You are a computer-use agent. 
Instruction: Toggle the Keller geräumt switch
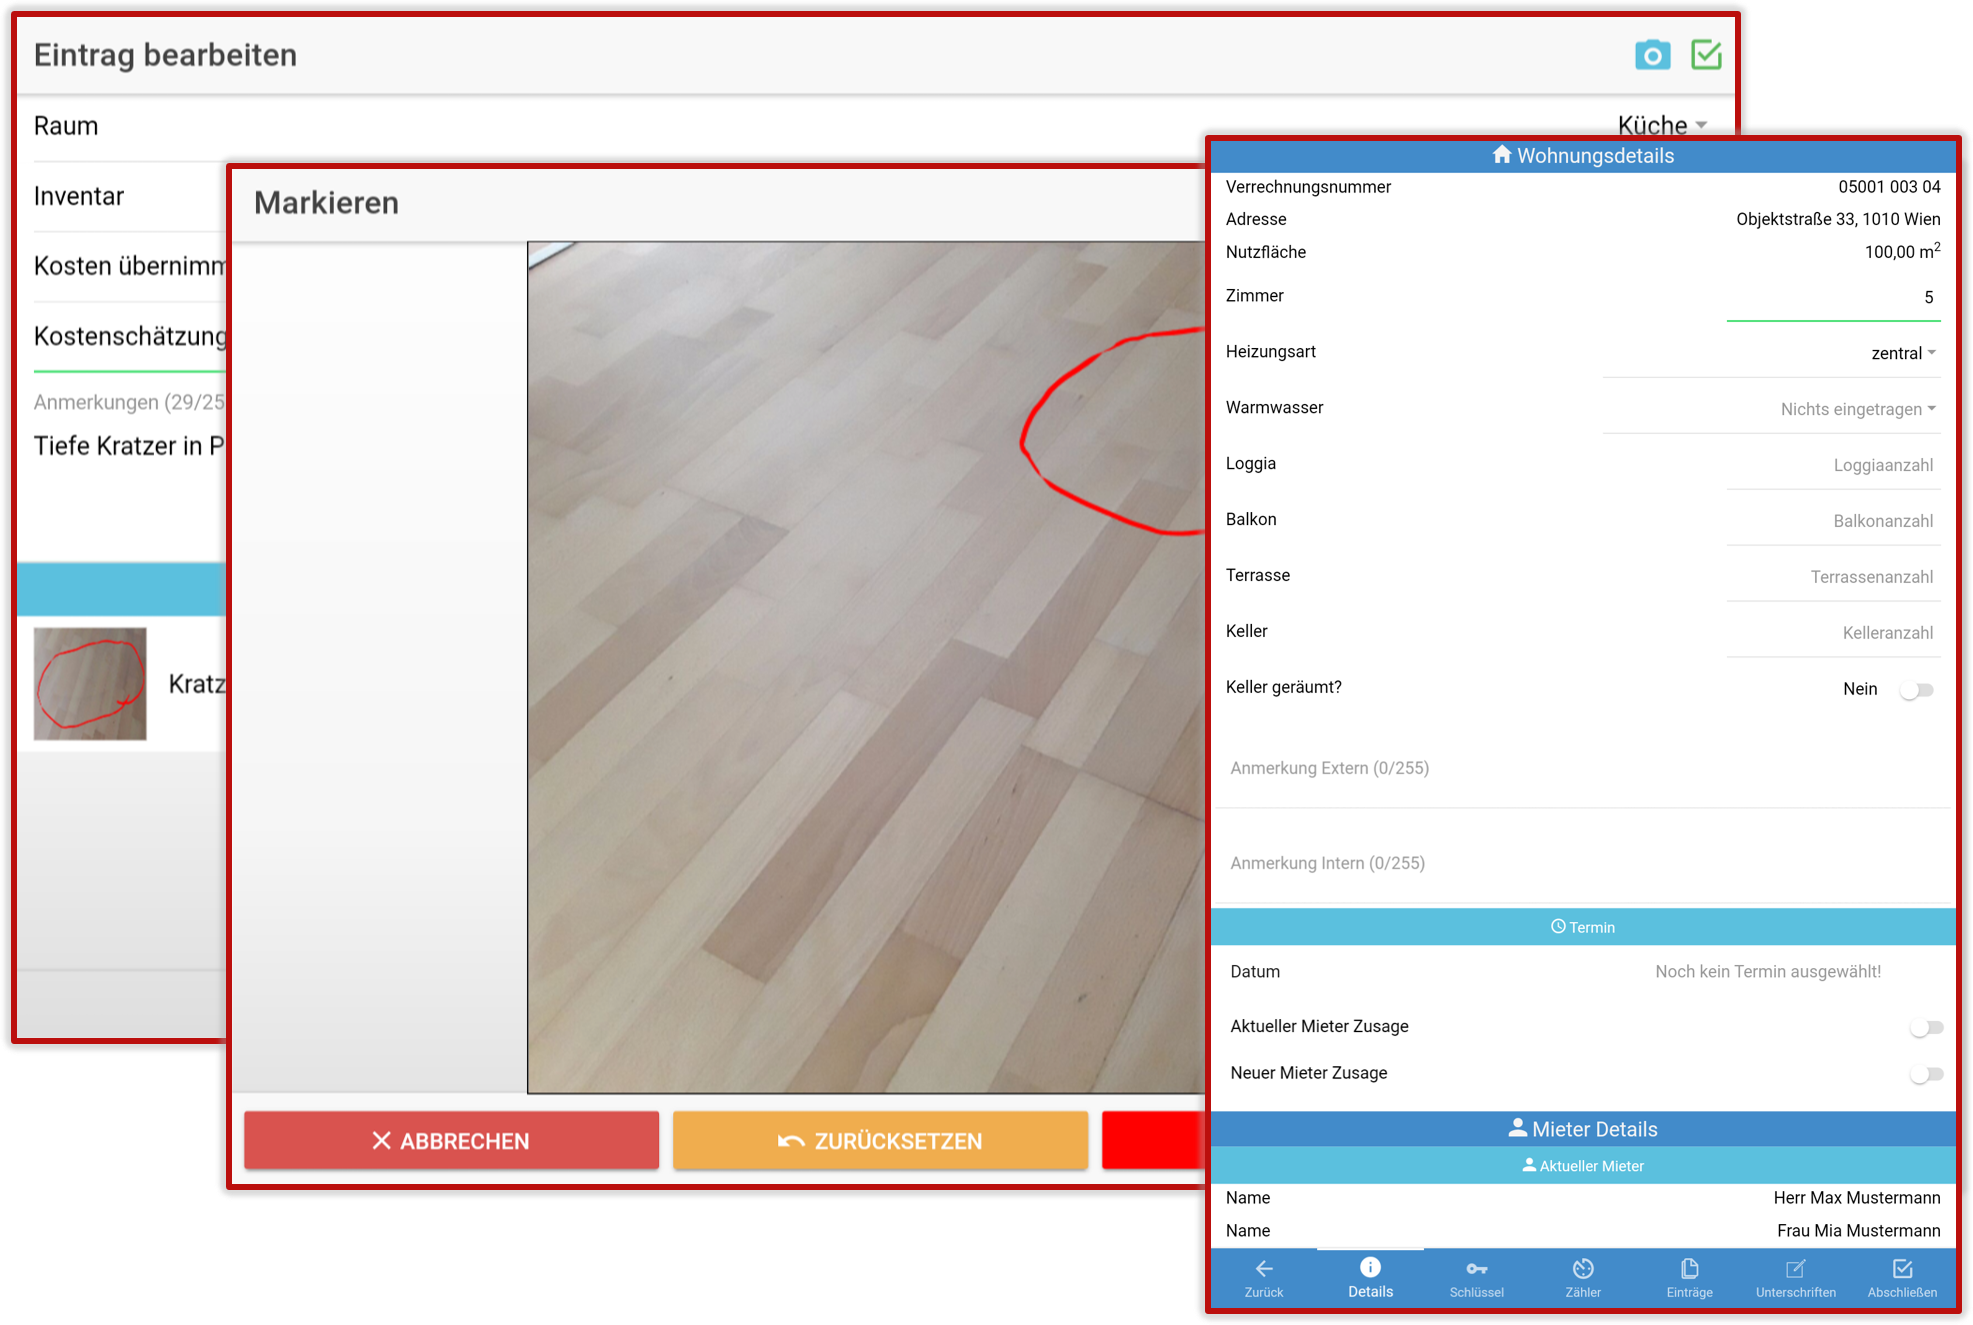point(1918,689)
